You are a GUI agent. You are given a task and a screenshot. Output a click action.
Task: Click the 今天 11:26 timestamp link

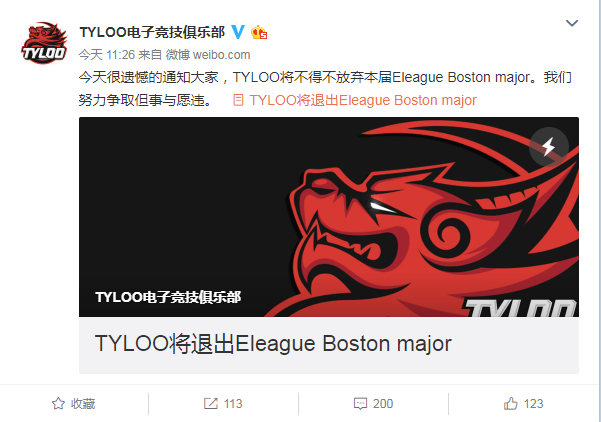coord(107,54)
